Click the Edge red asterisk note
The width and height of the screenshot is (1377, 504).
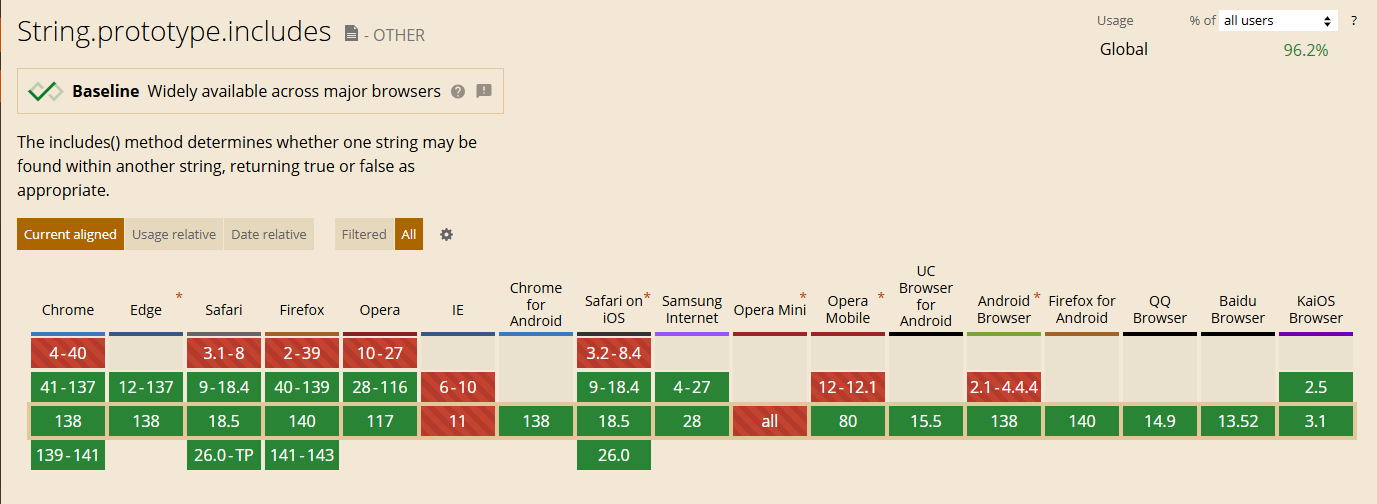(179, 296)
